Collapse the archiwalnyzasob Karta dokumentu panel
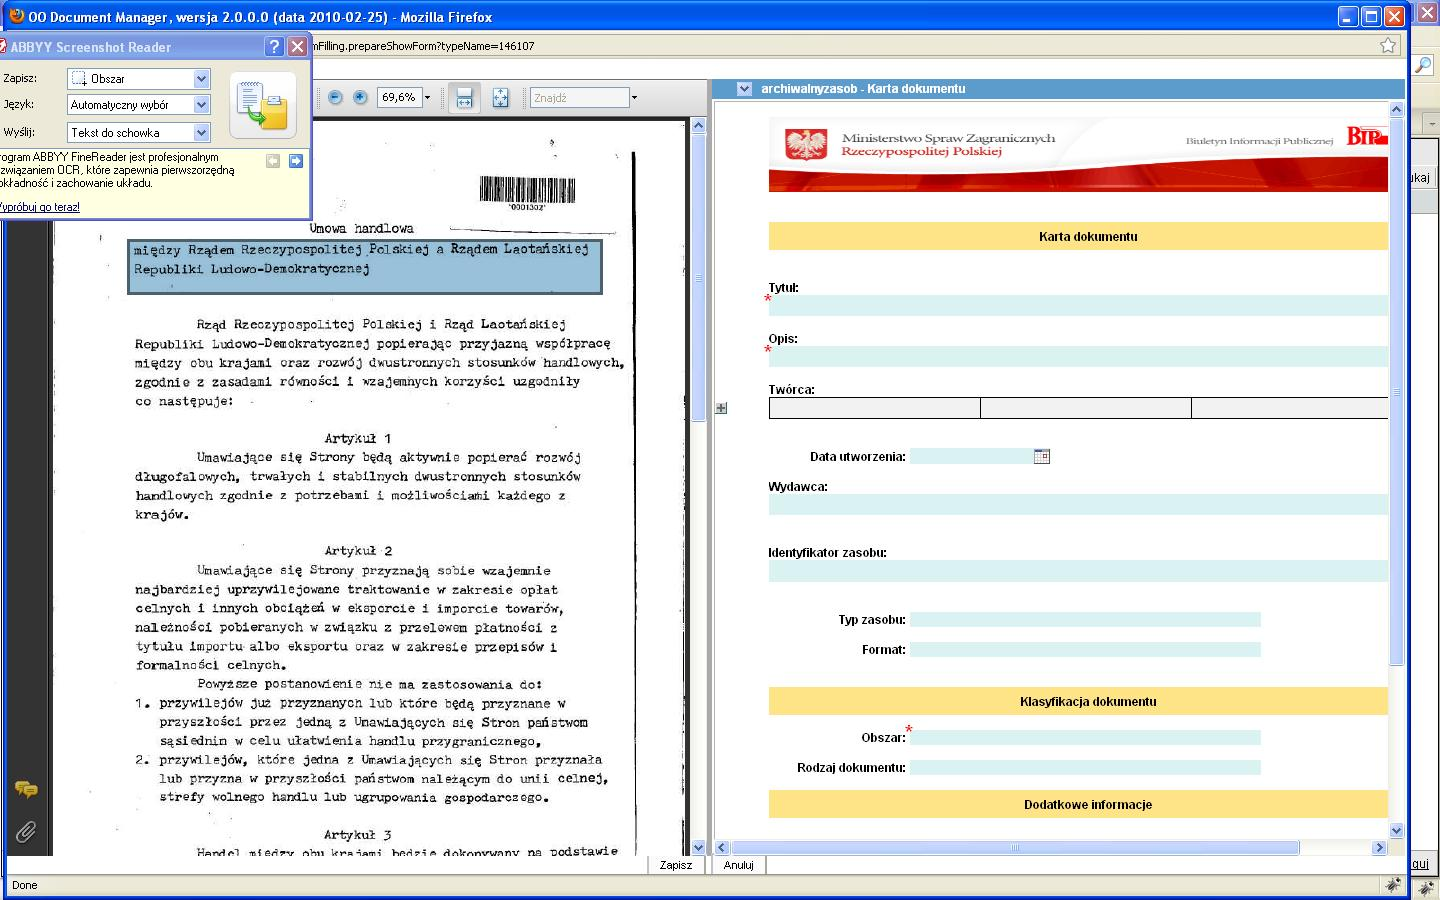1440x900 pixels. [x=744, y=88]
